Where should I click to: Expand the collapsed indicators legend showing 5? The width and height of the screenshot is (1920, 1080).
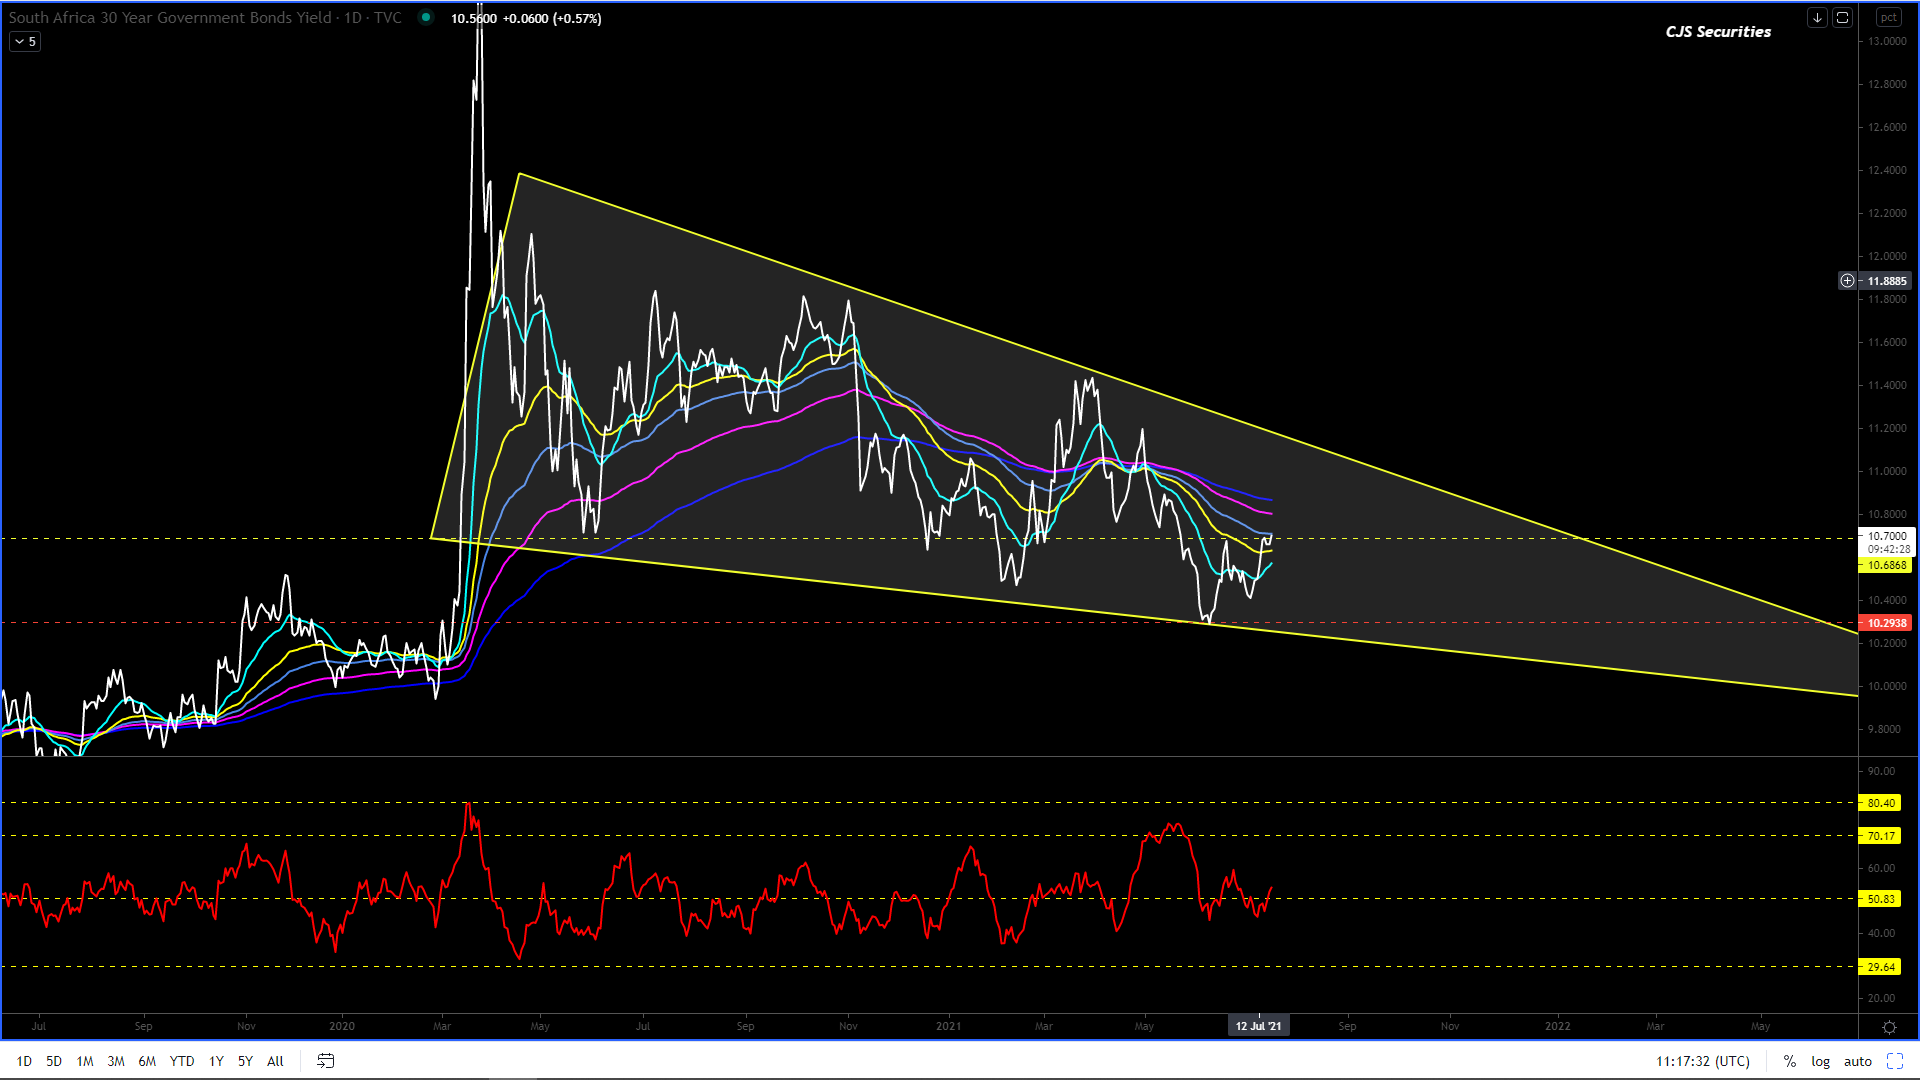tap(25, 42)
